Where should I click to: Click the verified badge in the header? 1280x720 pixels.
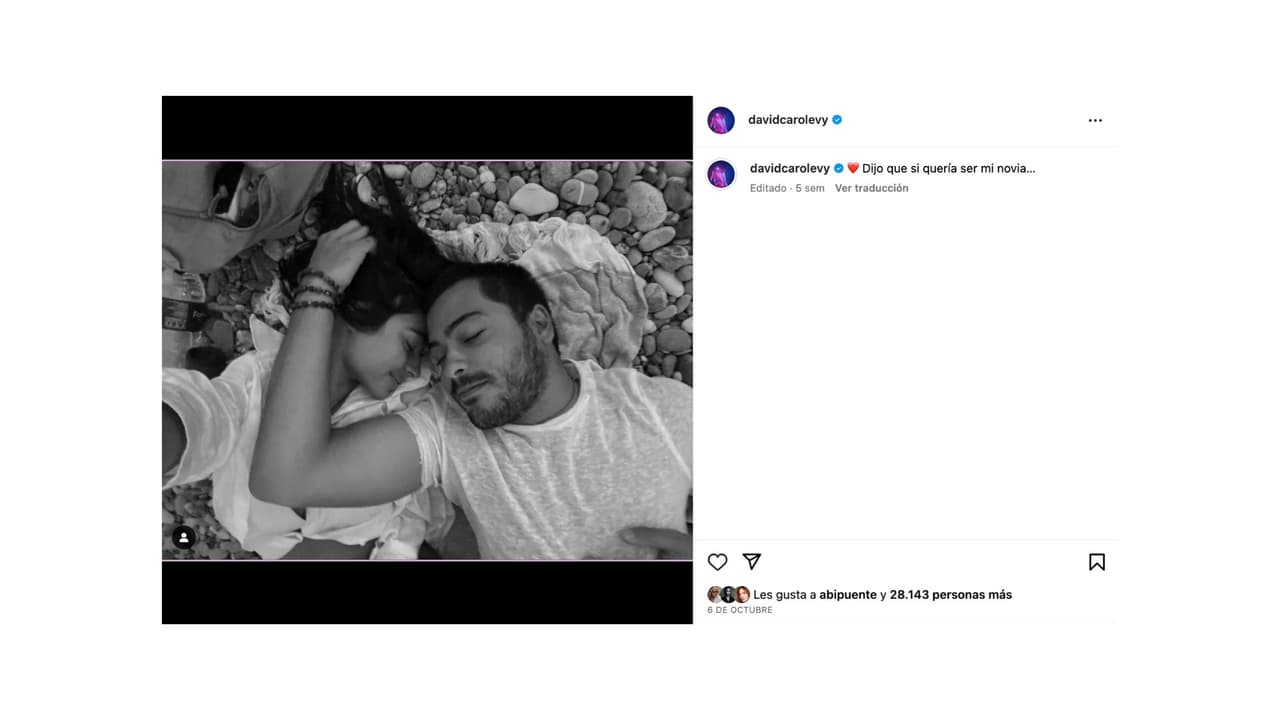pyautogui.click(x=837, y=120)
